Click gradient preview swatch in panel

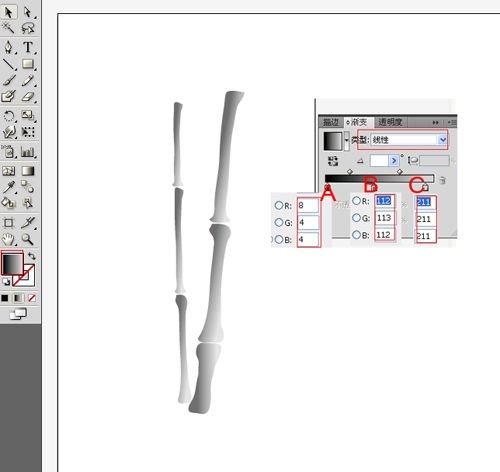[x=333, y=141]
